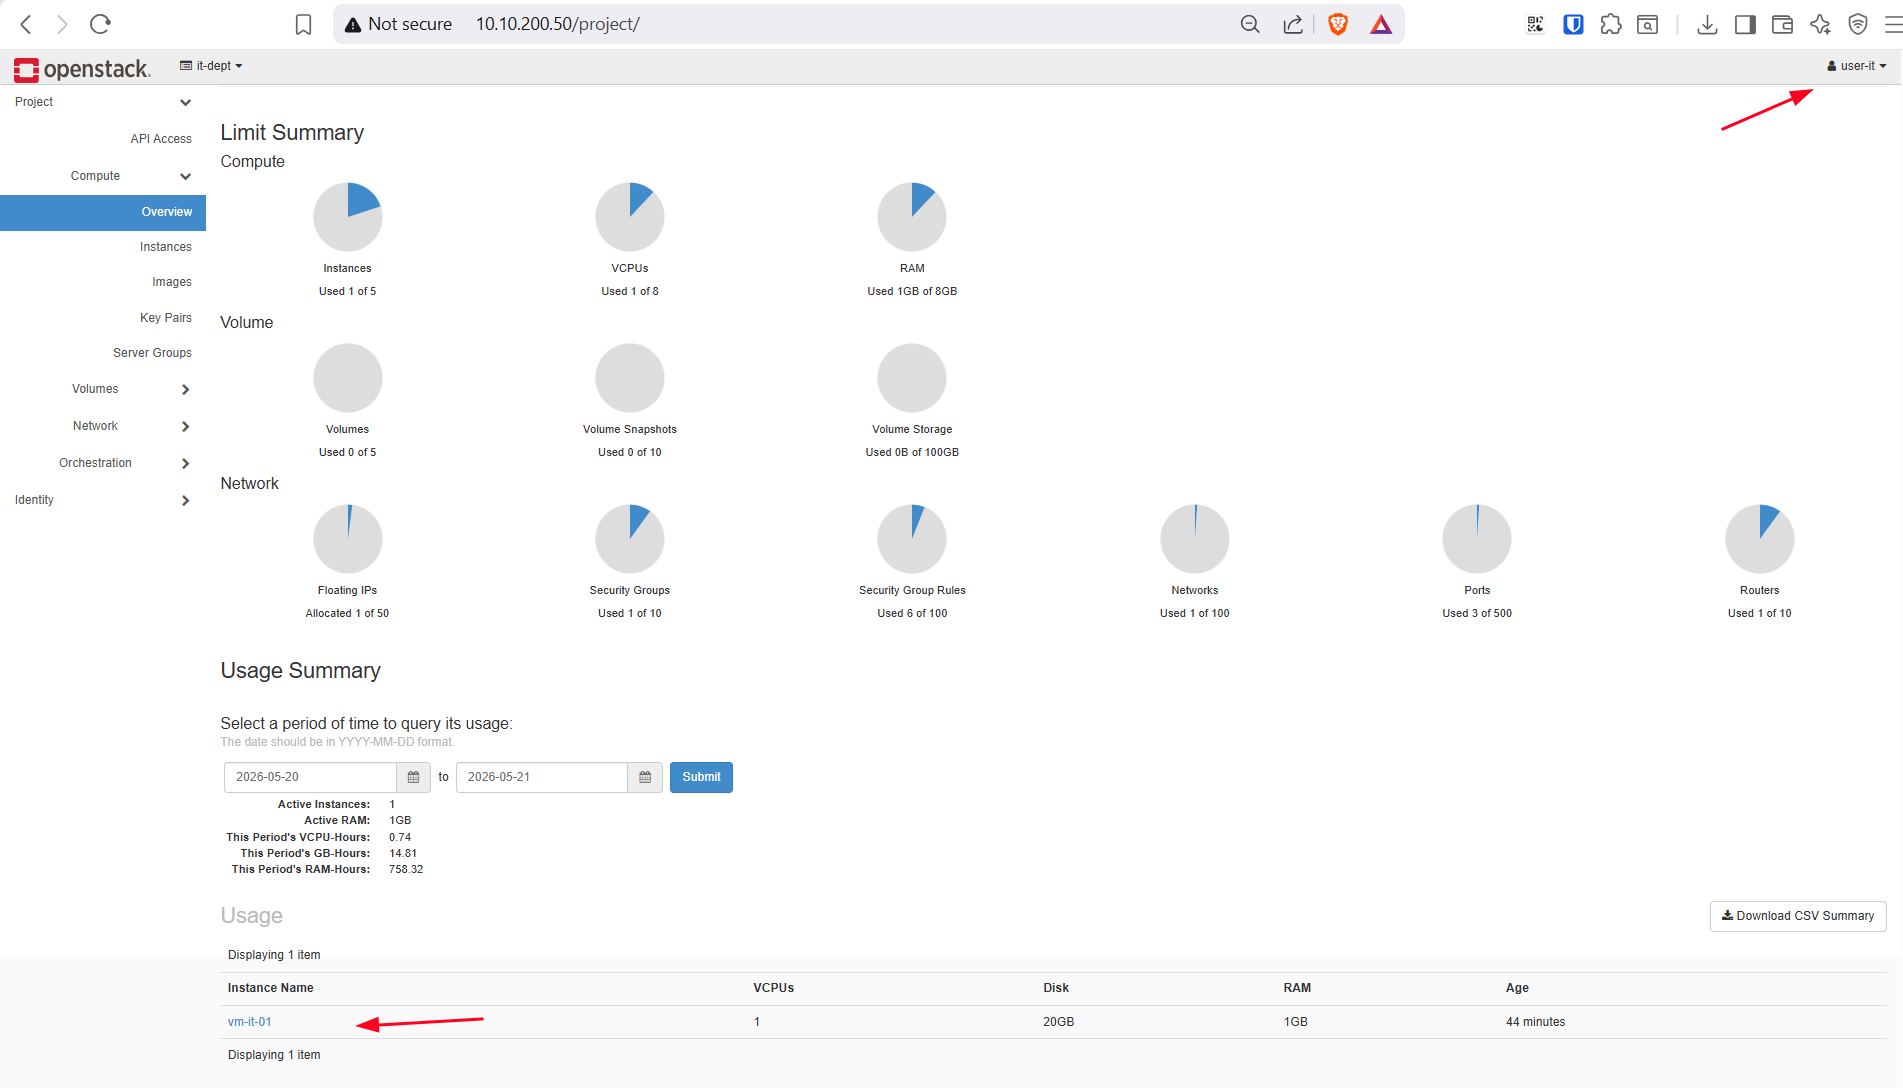Click the Routers usage pie chart
Screen dimensions: 1903x1088
tap(1760, 539)
